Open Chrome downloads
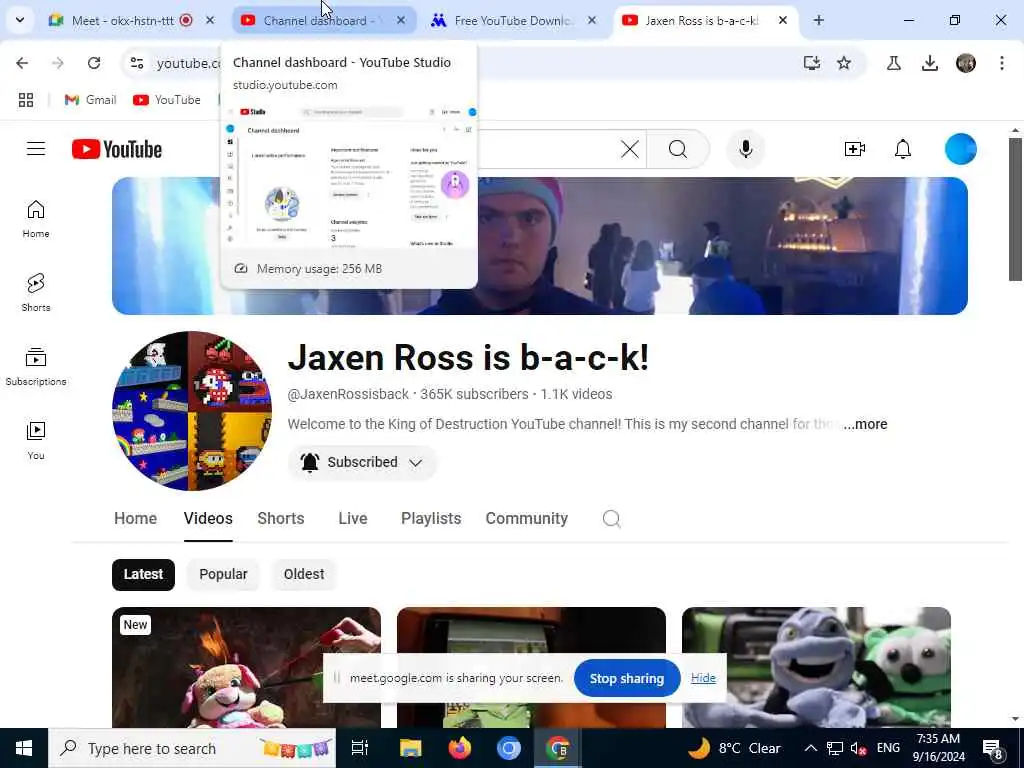 pyautogui.click(x=929, y=63)
